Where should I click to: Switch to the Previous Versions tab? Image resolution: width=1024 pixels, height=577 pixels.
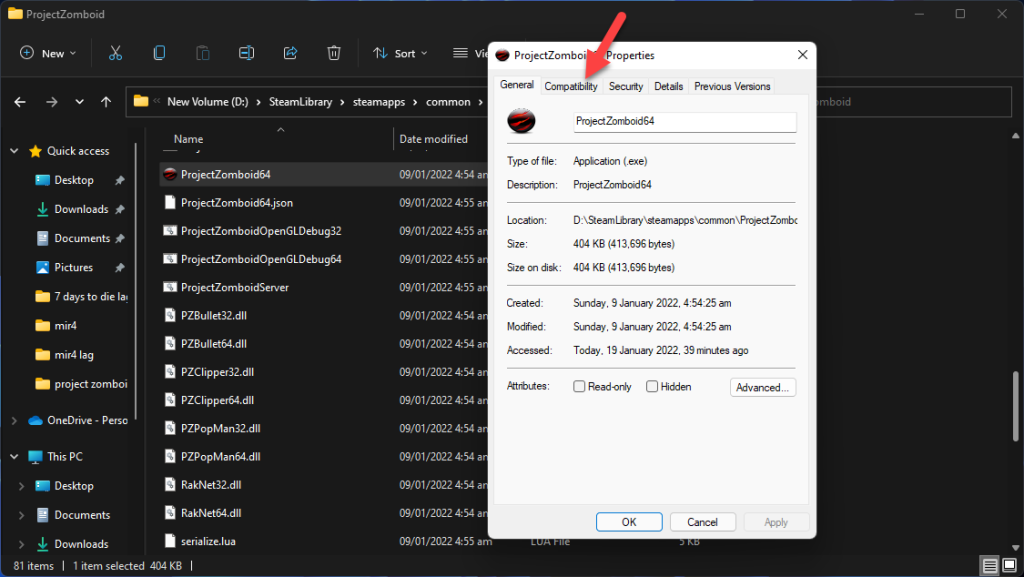[732, 86]
